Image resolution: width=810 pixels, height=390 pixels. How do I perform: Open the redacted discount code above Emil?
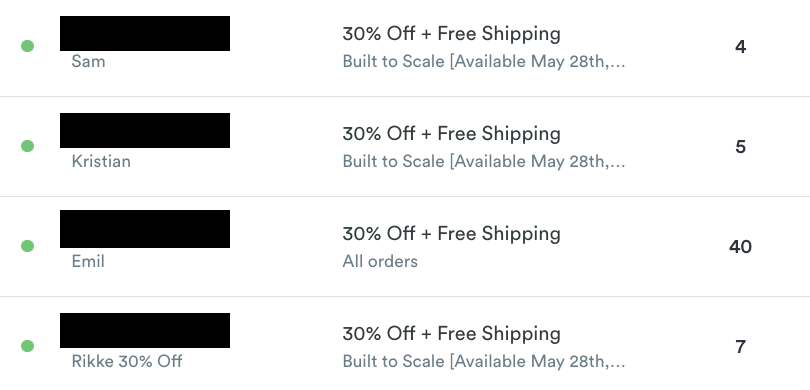pyautogui.click(x=145, y=229)
